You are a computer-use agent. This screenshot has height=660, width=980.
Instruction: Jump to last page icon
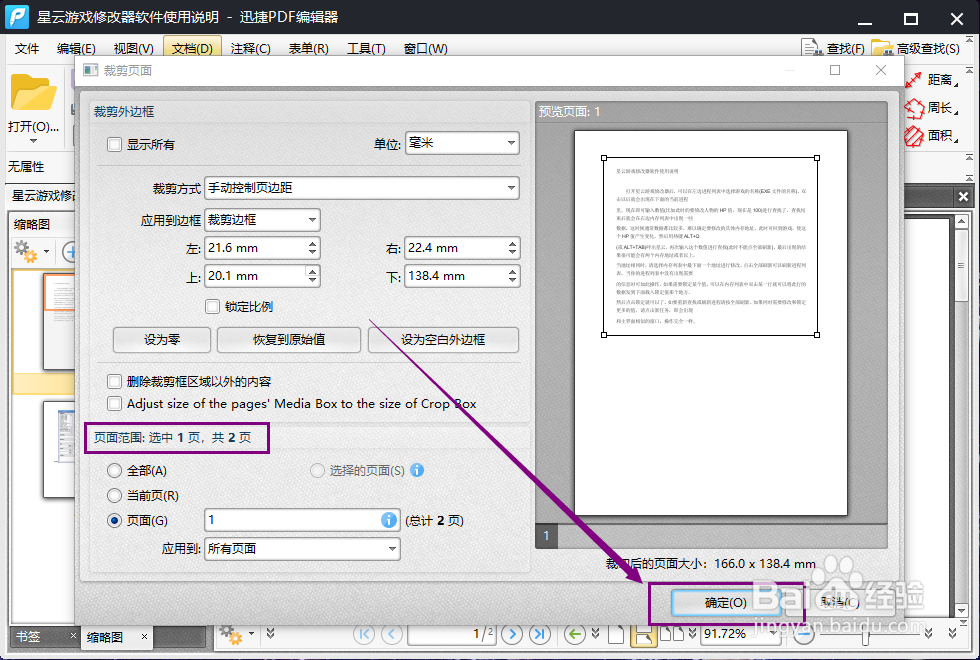tap(540, 634)
